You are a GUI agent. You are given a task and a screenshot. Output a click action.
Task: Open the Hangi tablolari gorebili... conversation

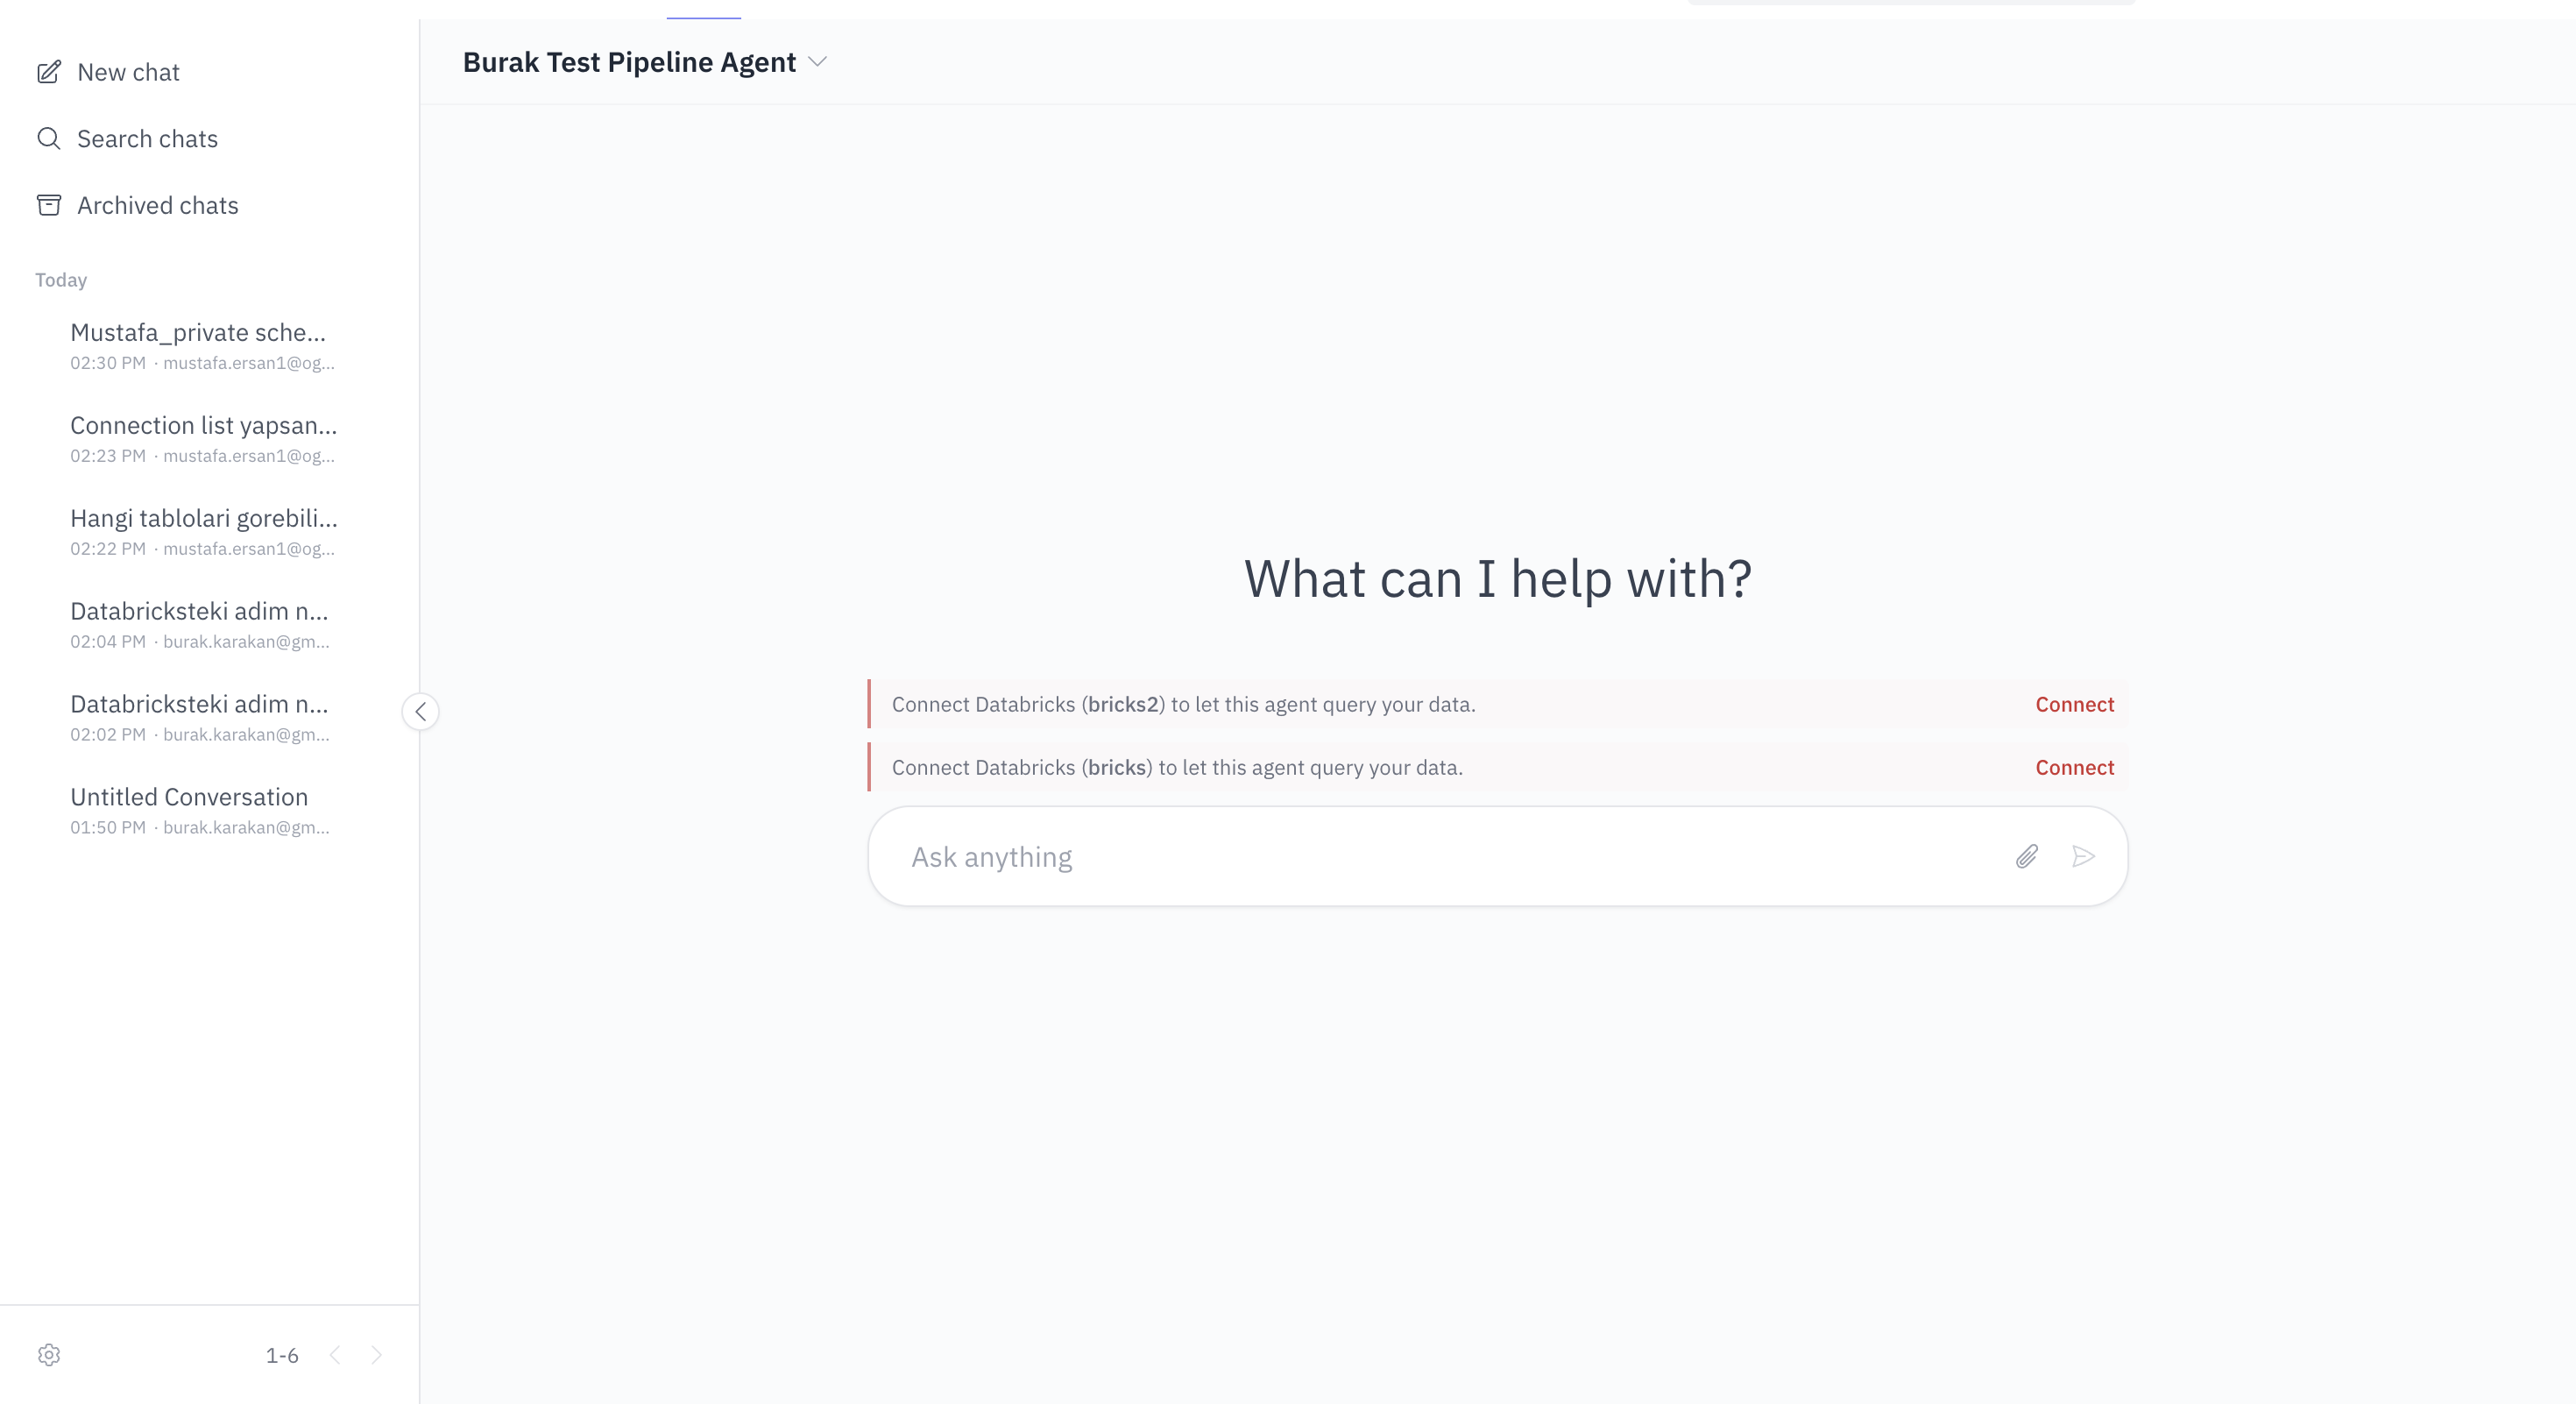204,532
